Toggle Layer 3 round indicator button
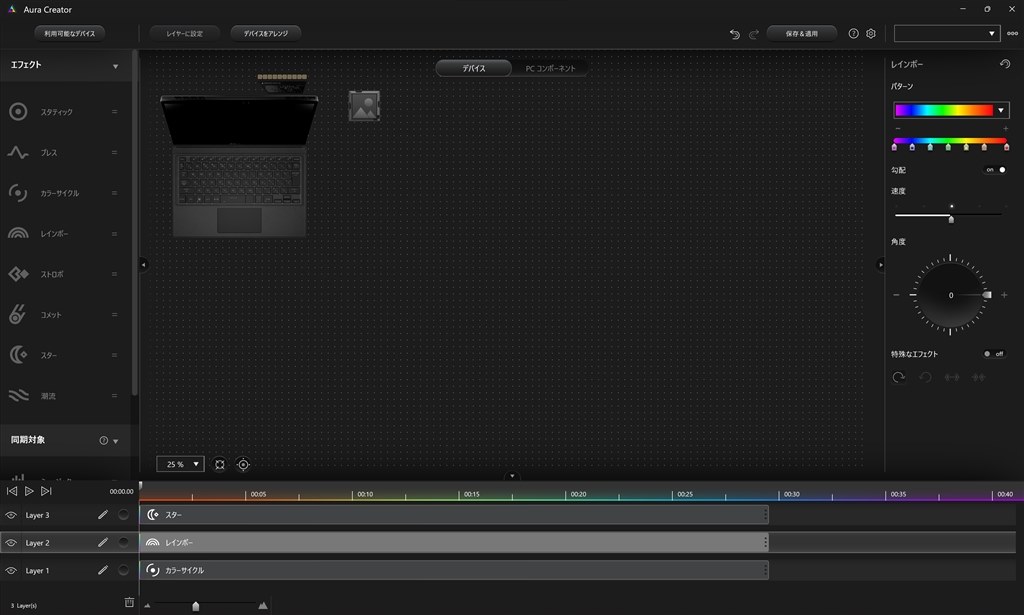Image resolution: width=1024 pixels, height=615 pixels. (123, 514)
